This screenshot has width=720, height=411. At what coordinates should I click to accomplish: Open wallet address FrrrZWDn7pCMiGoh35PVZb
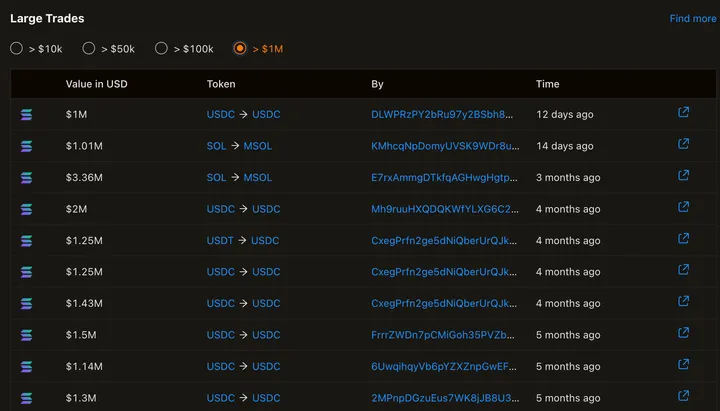click(x=445, y=335)
